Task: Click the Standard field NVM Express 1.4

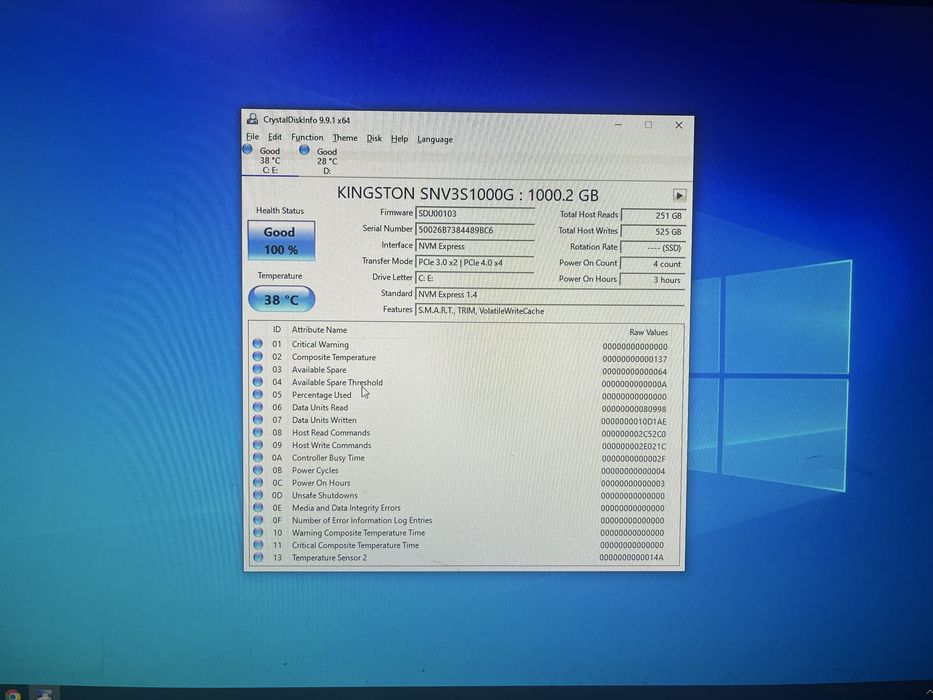Action: pyautogui.click(x=550, y=295)
